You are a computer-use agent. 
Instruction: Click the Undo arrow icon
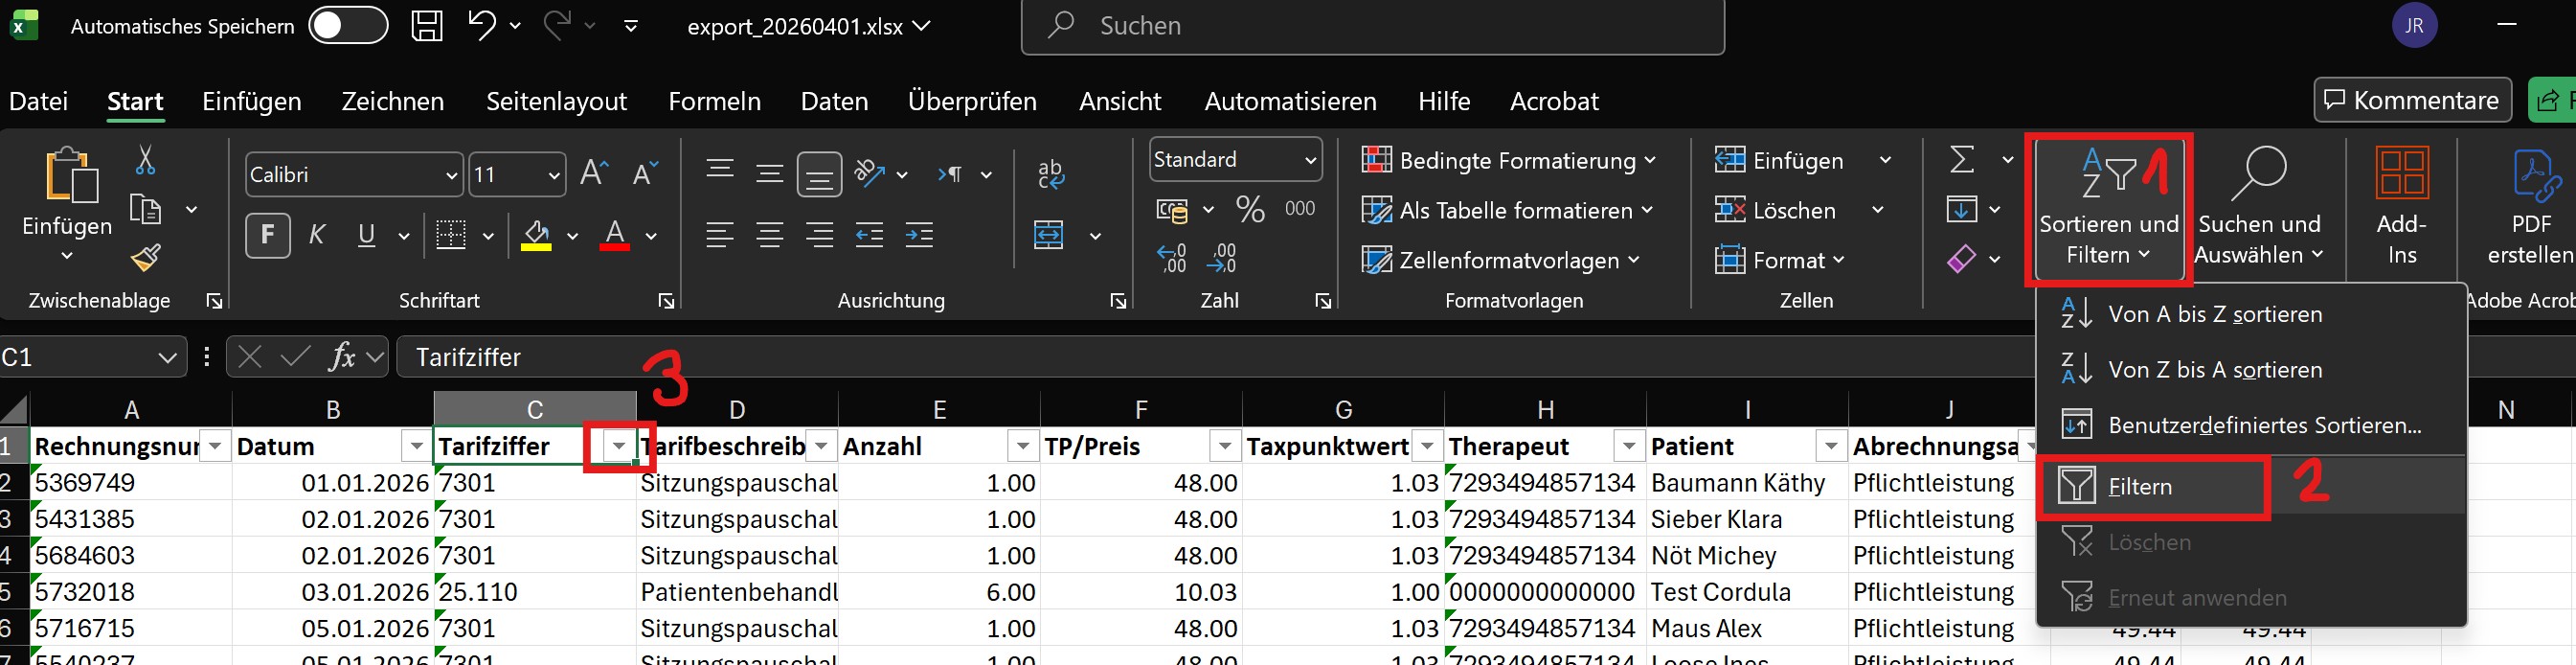click(482, 26)
